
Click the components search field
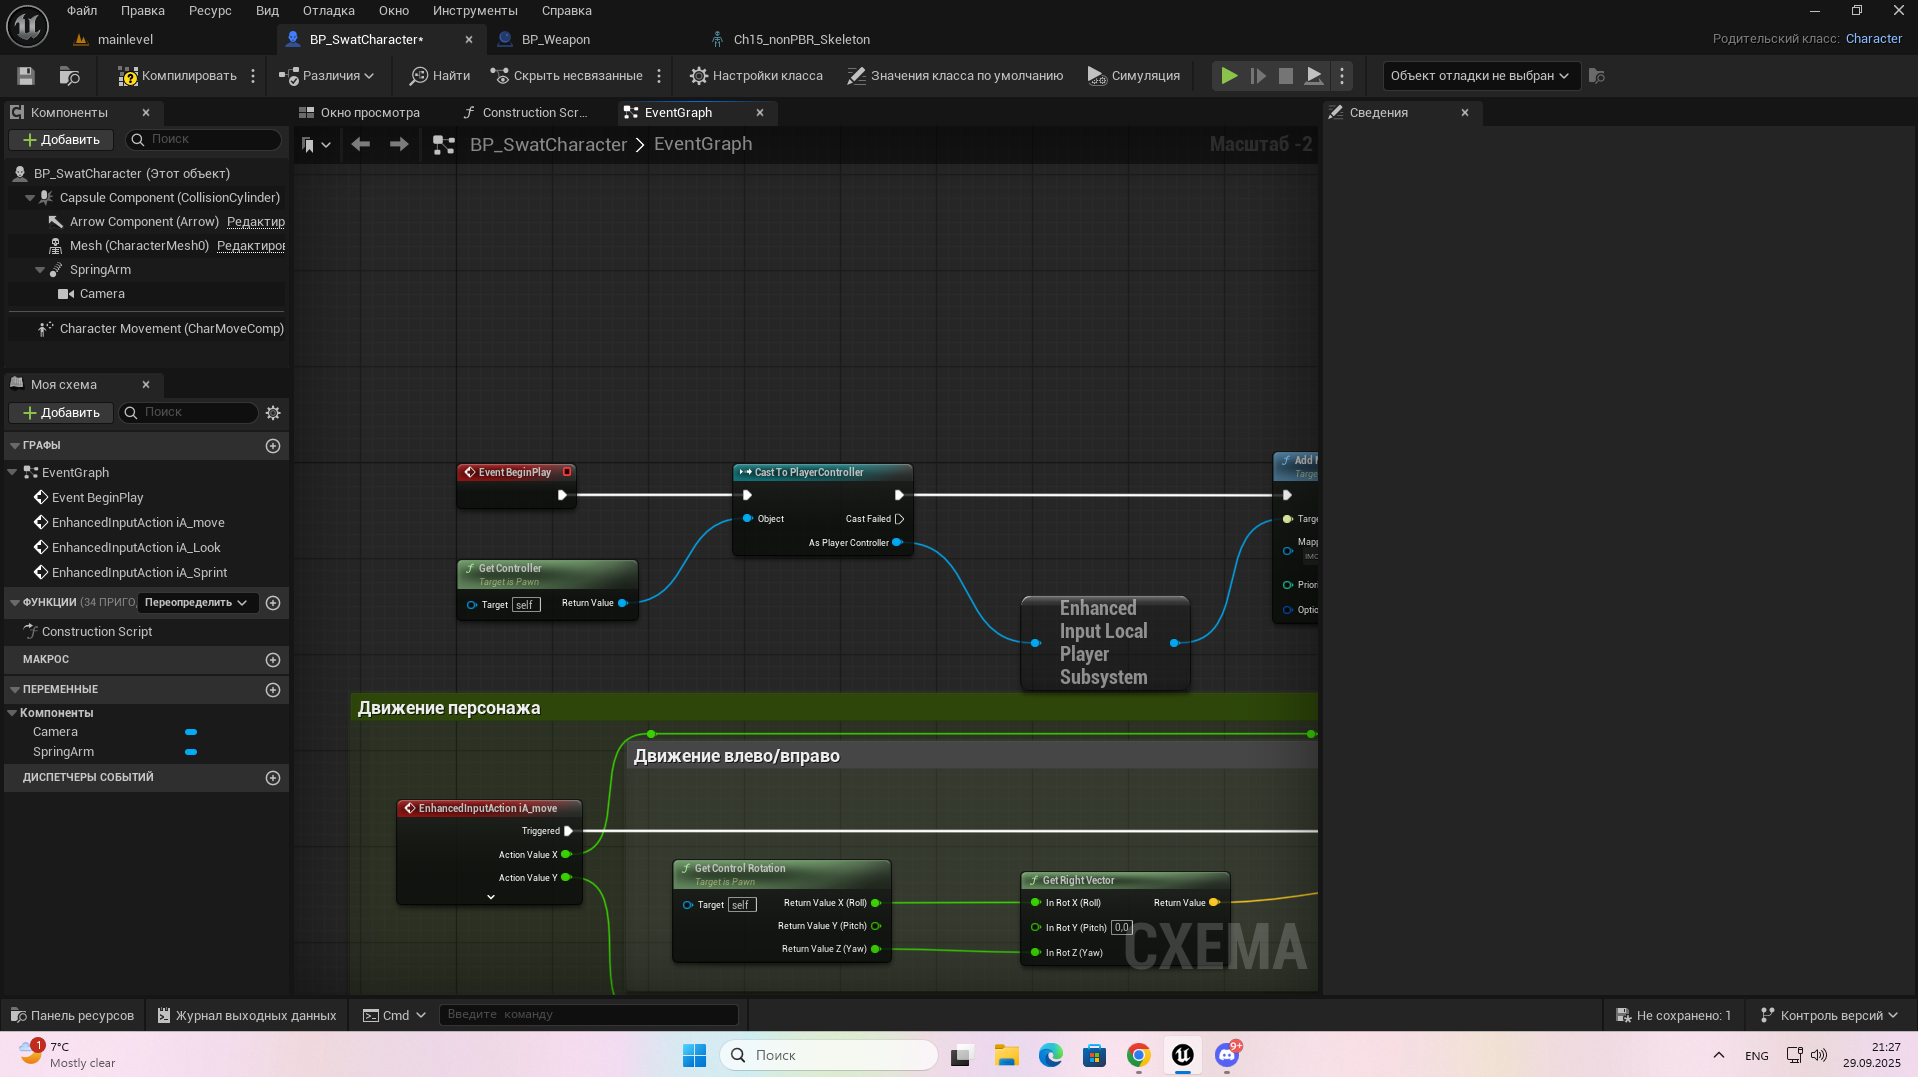[203, 140]
